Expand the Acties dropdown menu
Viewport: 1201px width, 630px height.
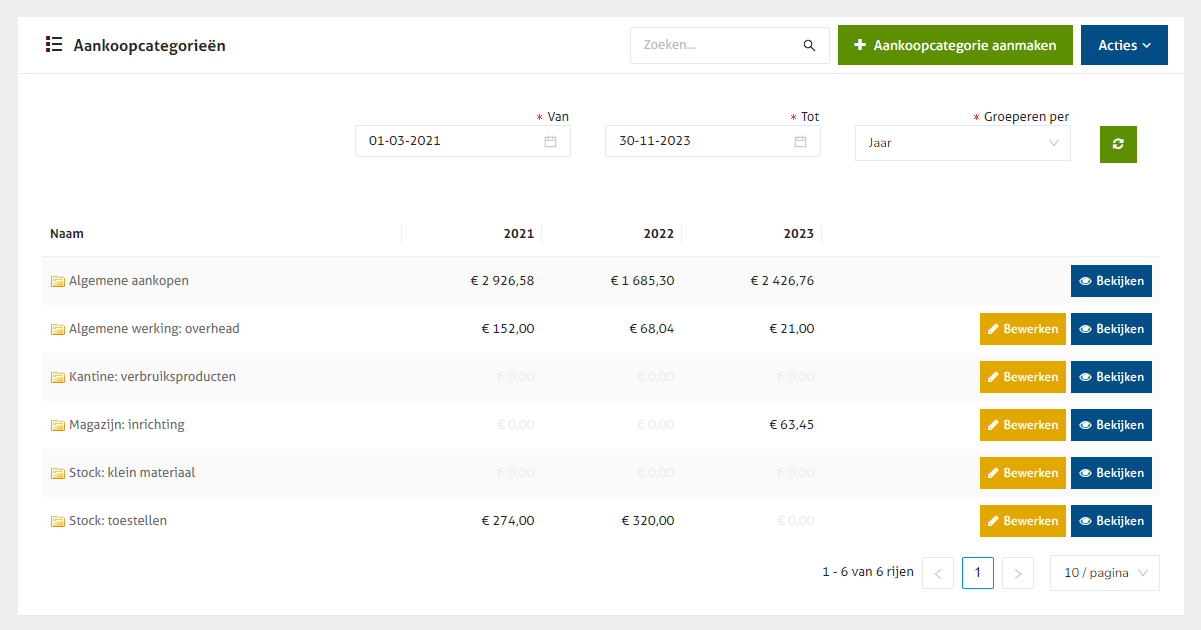(1124, 45)
